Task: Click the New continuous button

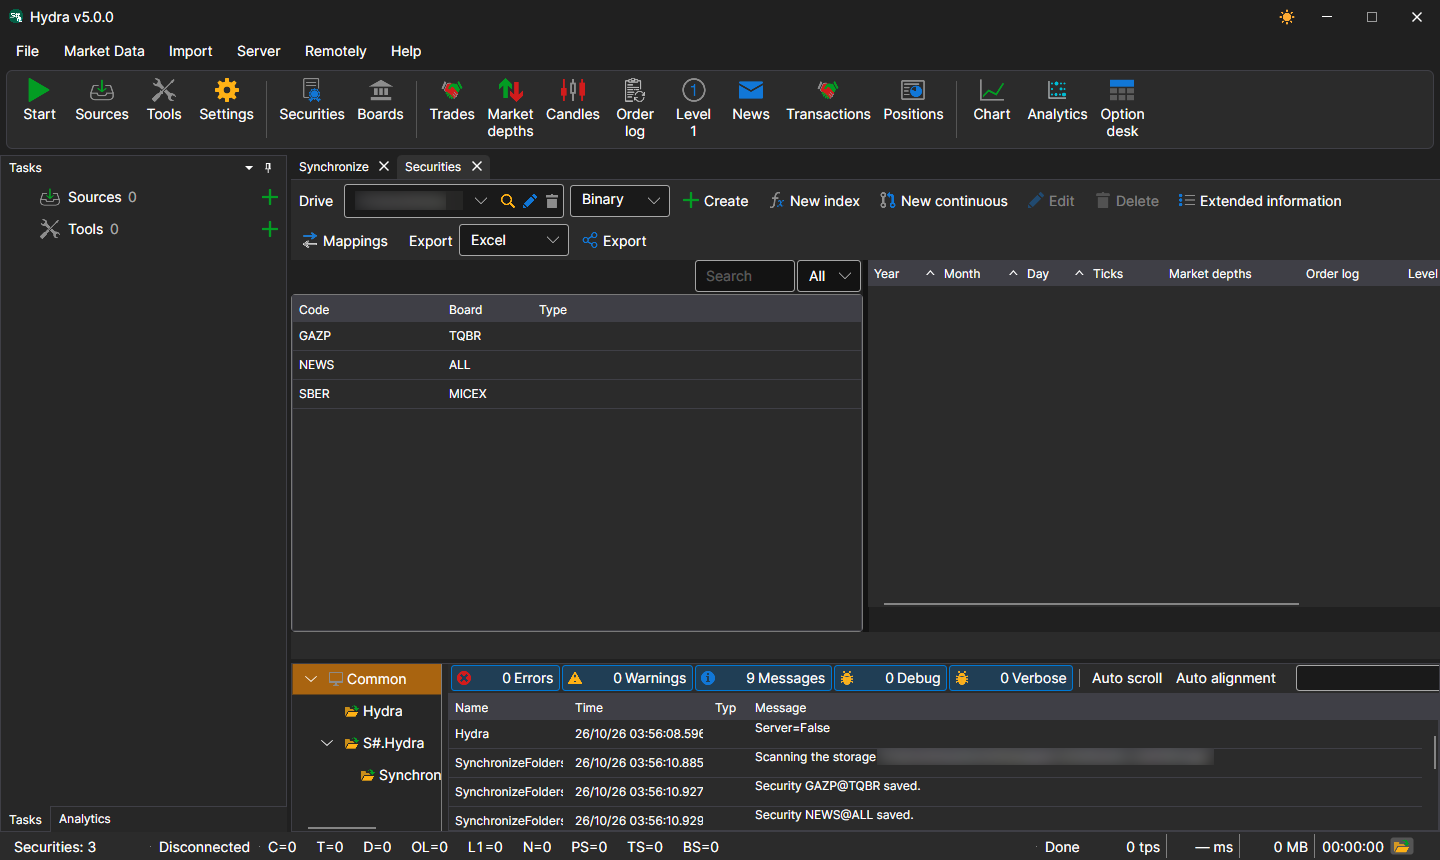Action: 944,201
